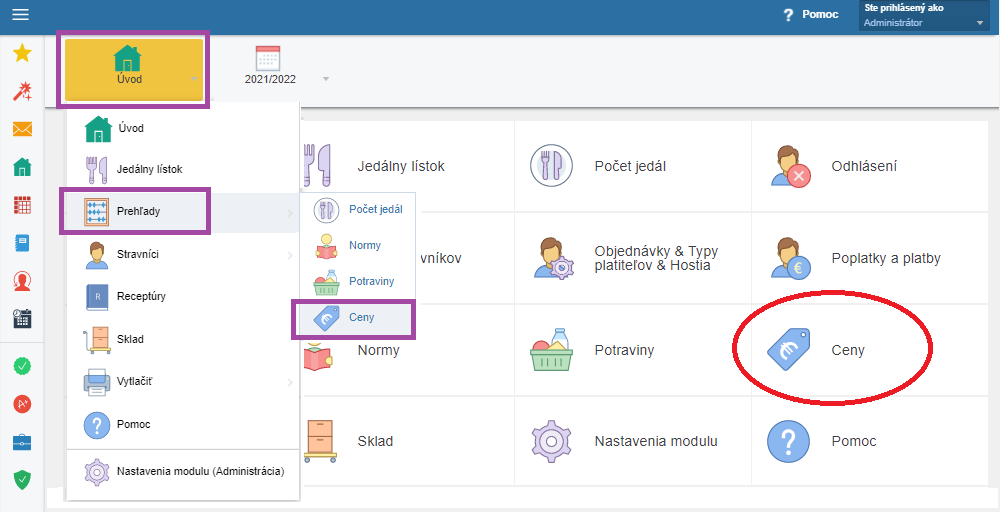The height and width of the screenshot is (512, 1001).
Task: Click the green shield sidebar icon
Action: click(x=22, y=479)
